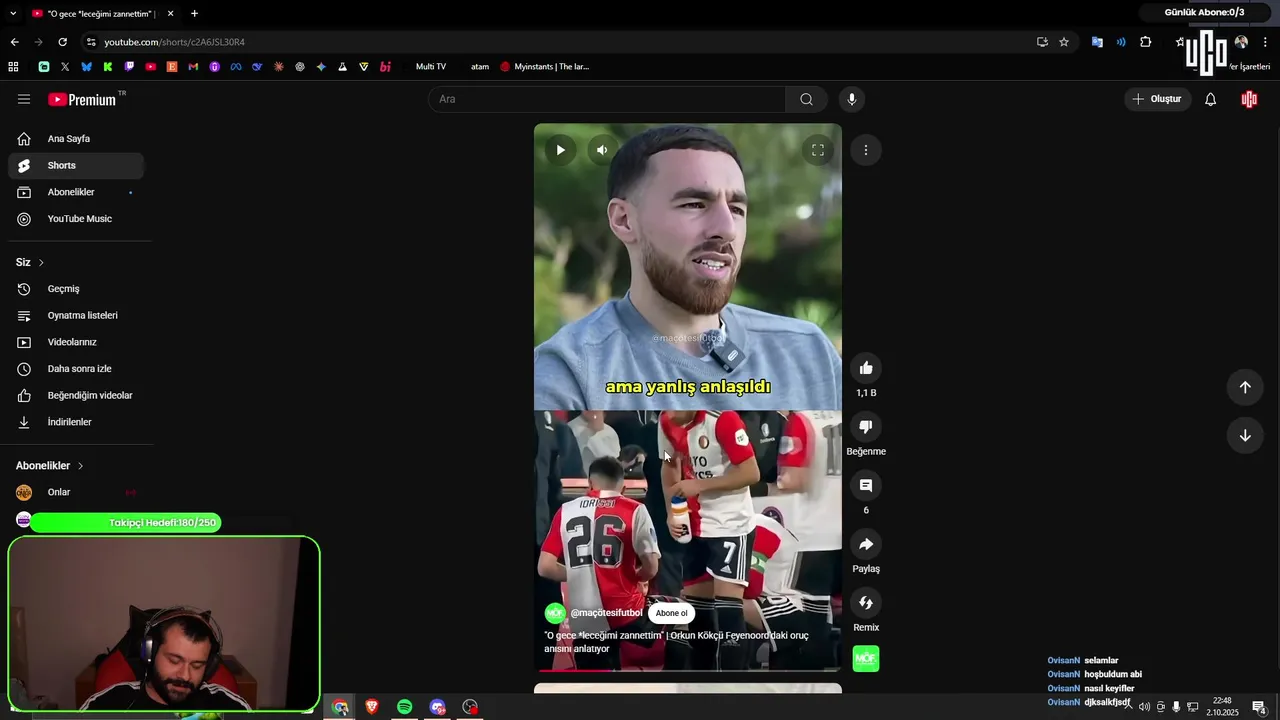This screenshot has width=1280, height=720.
Task: Open the apps grid in bookmarks bar
Action: point(13,66)
